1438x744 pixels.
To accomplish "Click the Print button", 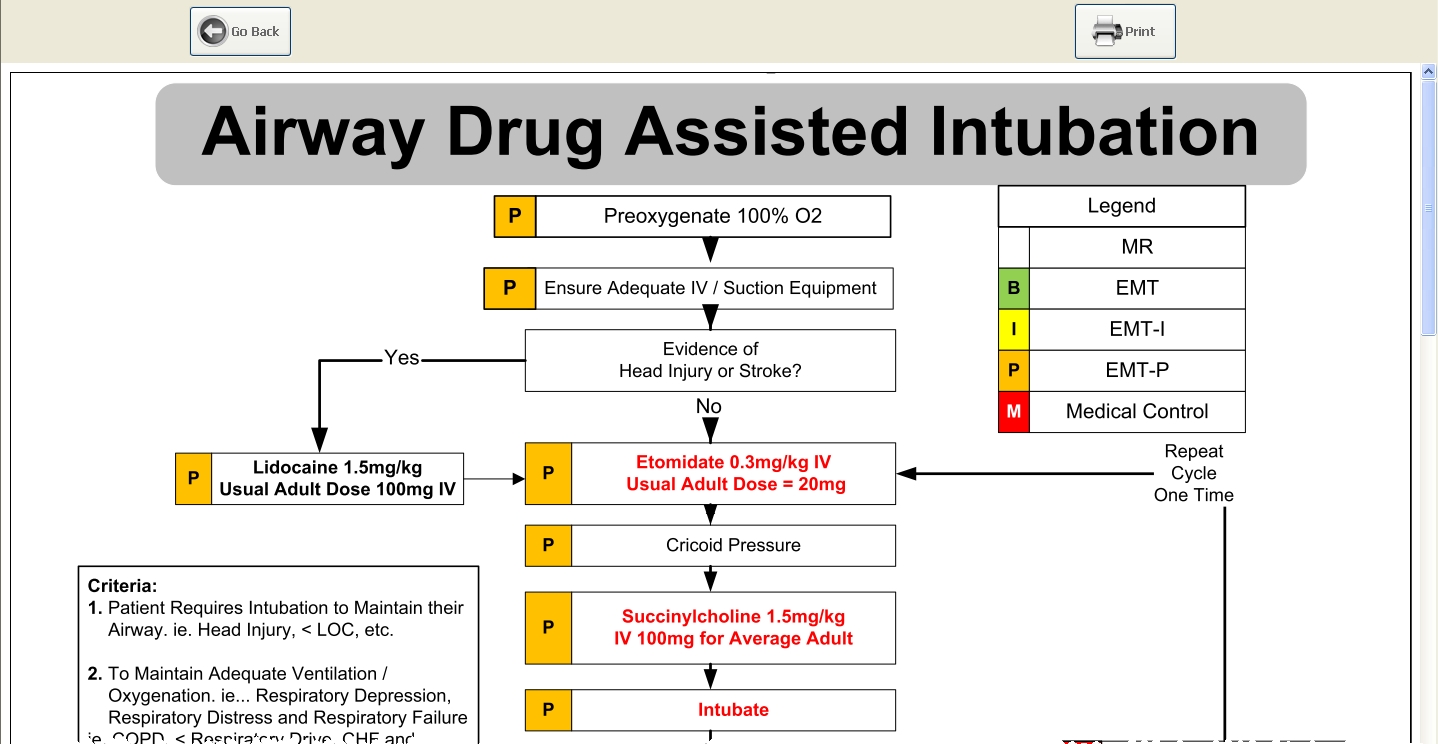I will click(x=1125, y=31).
